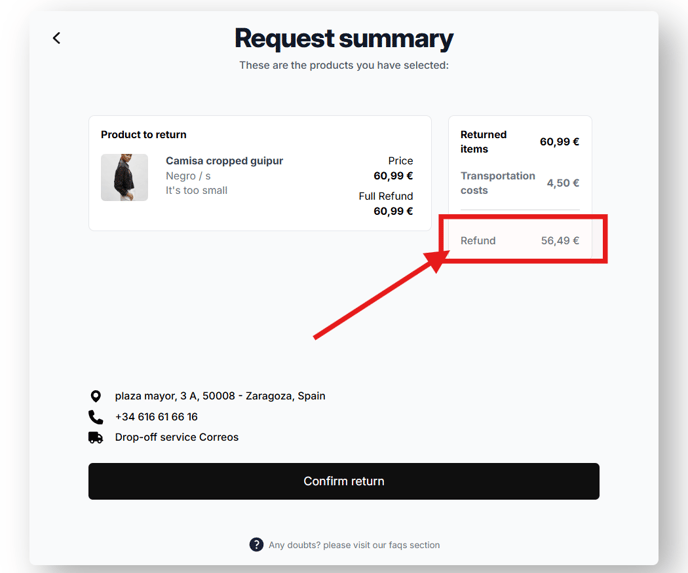The width and height of the screenshot is (688, 573).
Task: Confirm the return request
Action: [x=344, y=481]
